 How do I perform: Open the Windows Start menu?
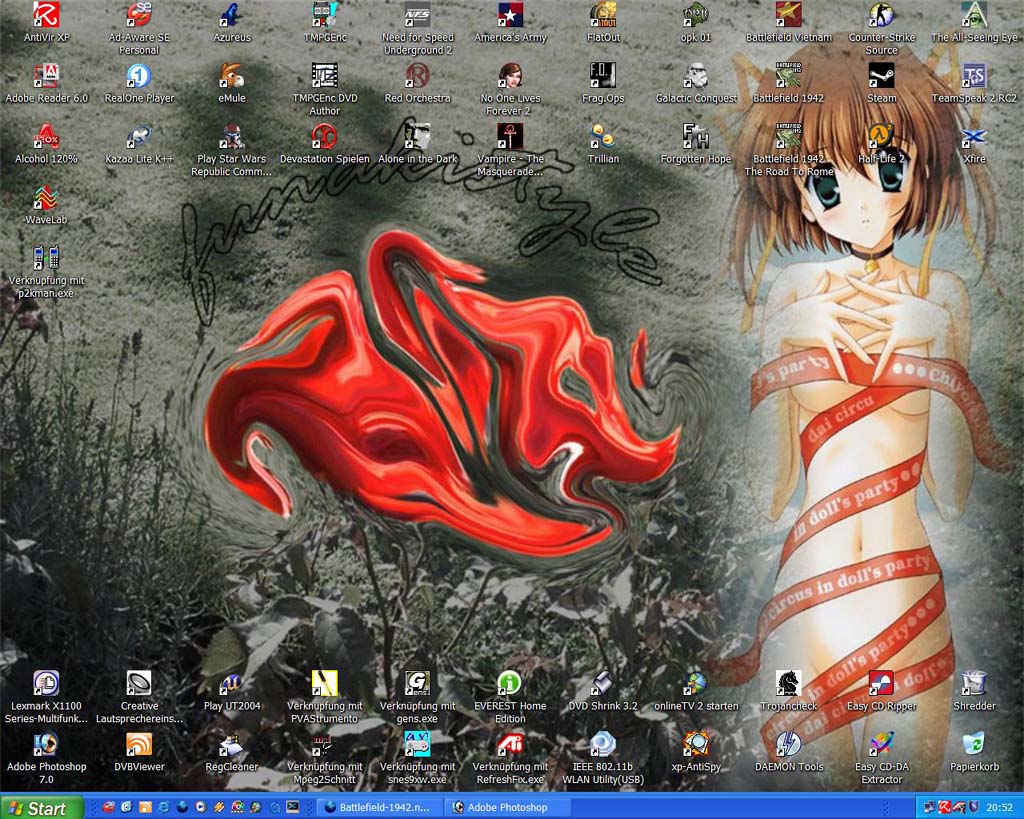(x=42, y=807)
